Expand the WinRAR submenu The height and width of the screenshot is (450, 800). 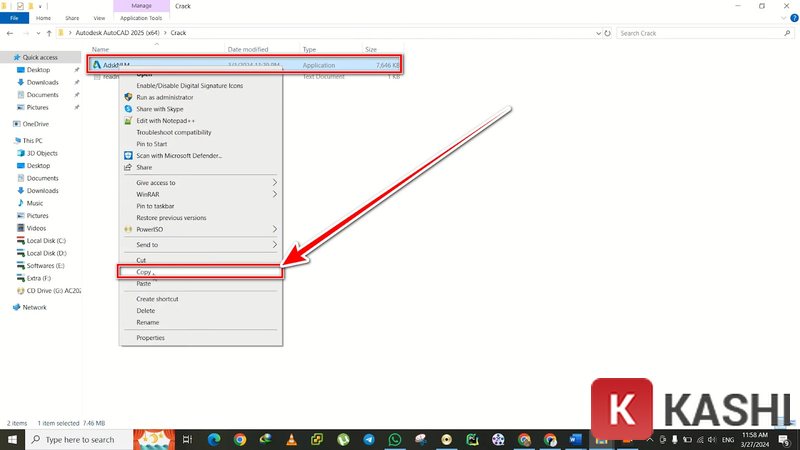(201, 194)
